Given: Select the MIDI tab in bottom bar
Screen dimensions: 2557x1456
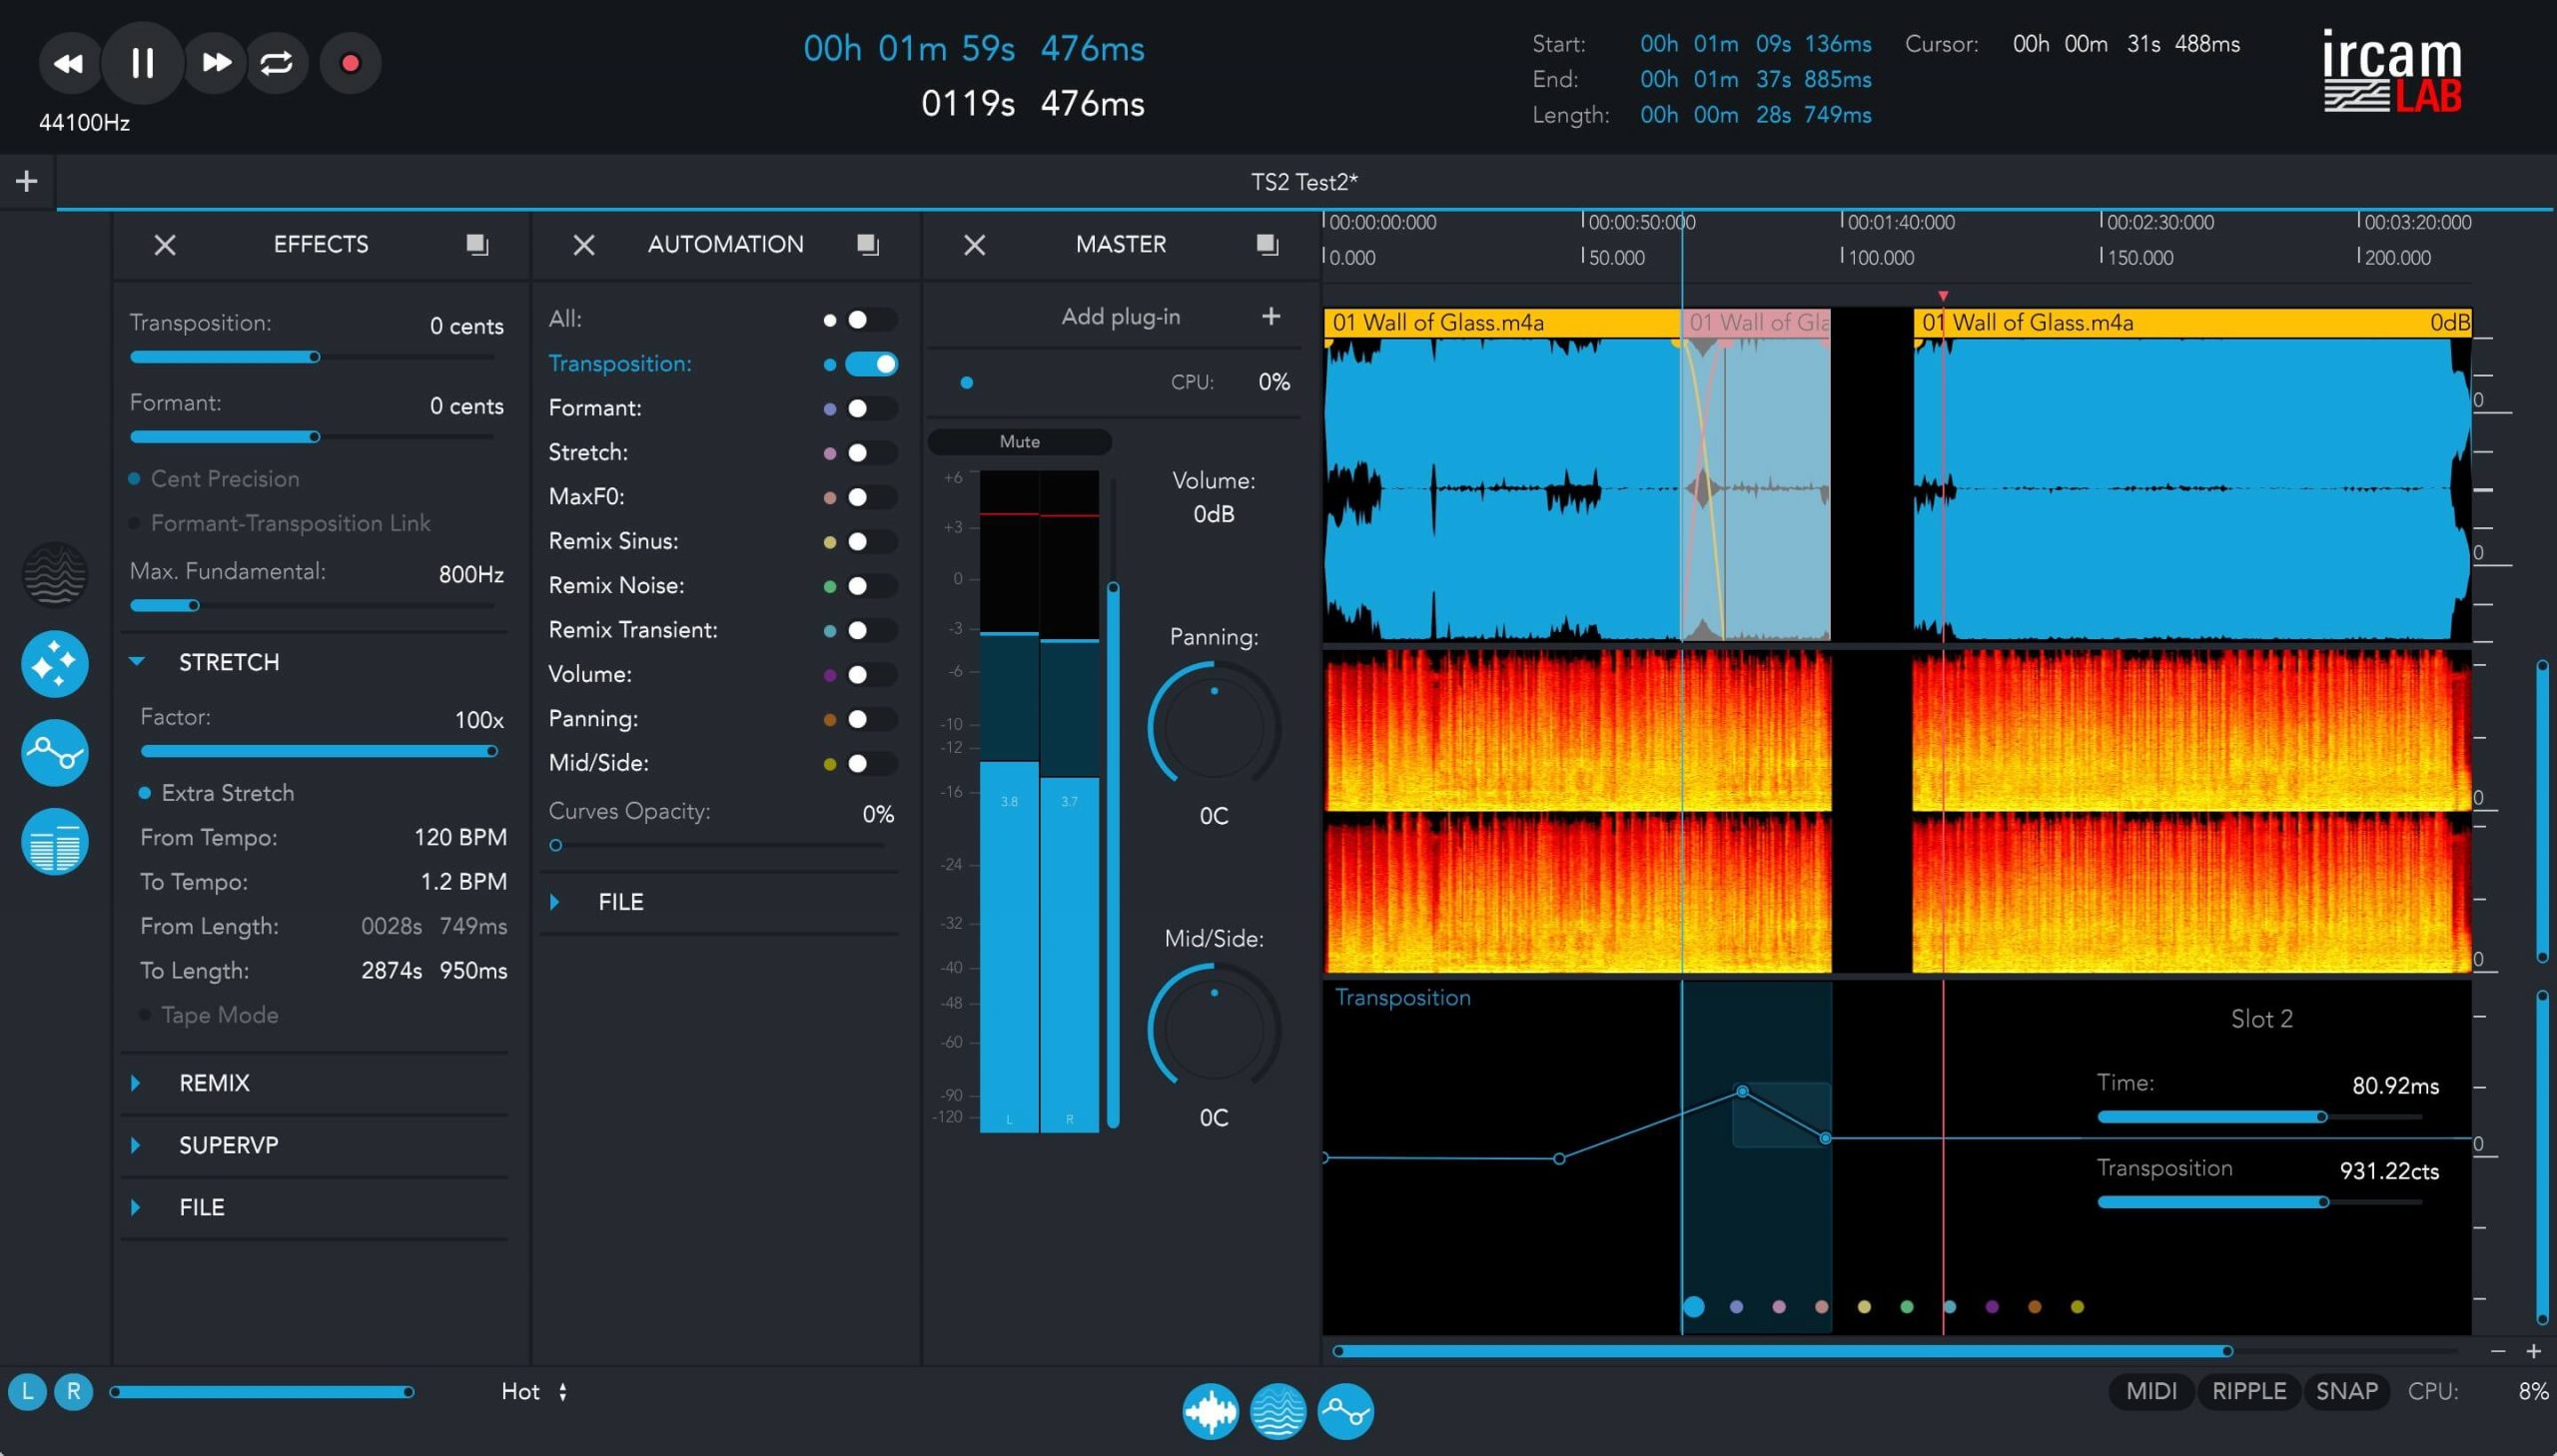Looking at the screenshot, I should pos(2151,1391).
